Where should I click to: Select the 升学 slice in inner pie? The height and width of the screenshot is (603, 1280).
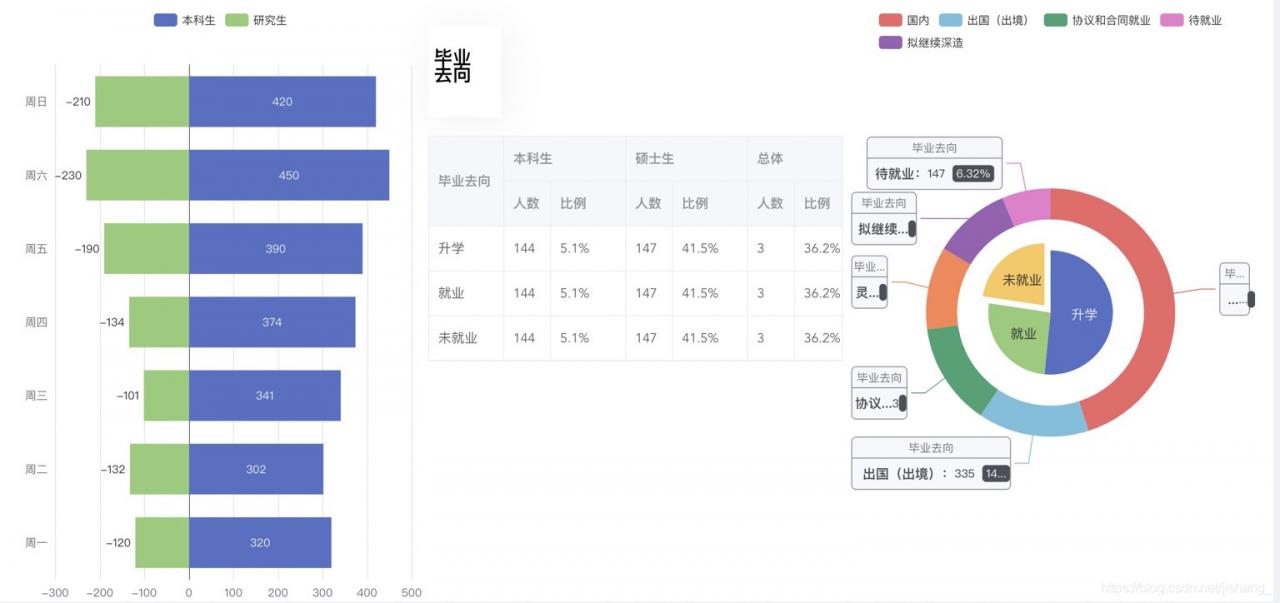coord(1084,314)
